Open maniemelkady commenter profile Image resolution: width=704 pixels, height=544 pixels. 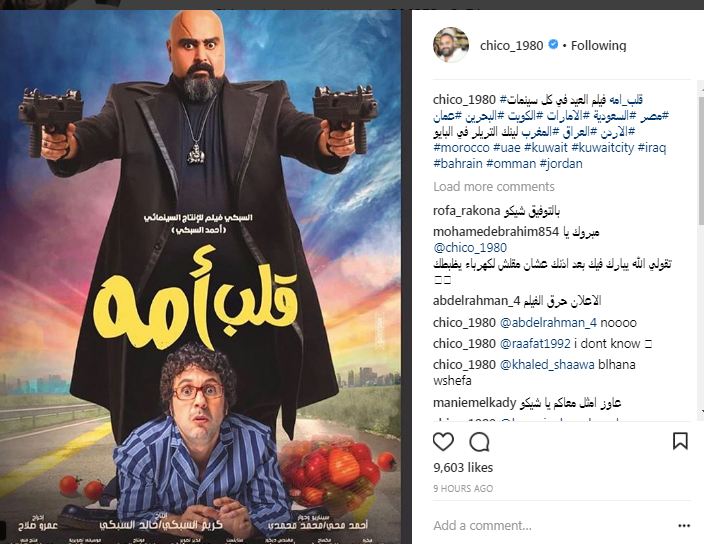click(475, 403)
